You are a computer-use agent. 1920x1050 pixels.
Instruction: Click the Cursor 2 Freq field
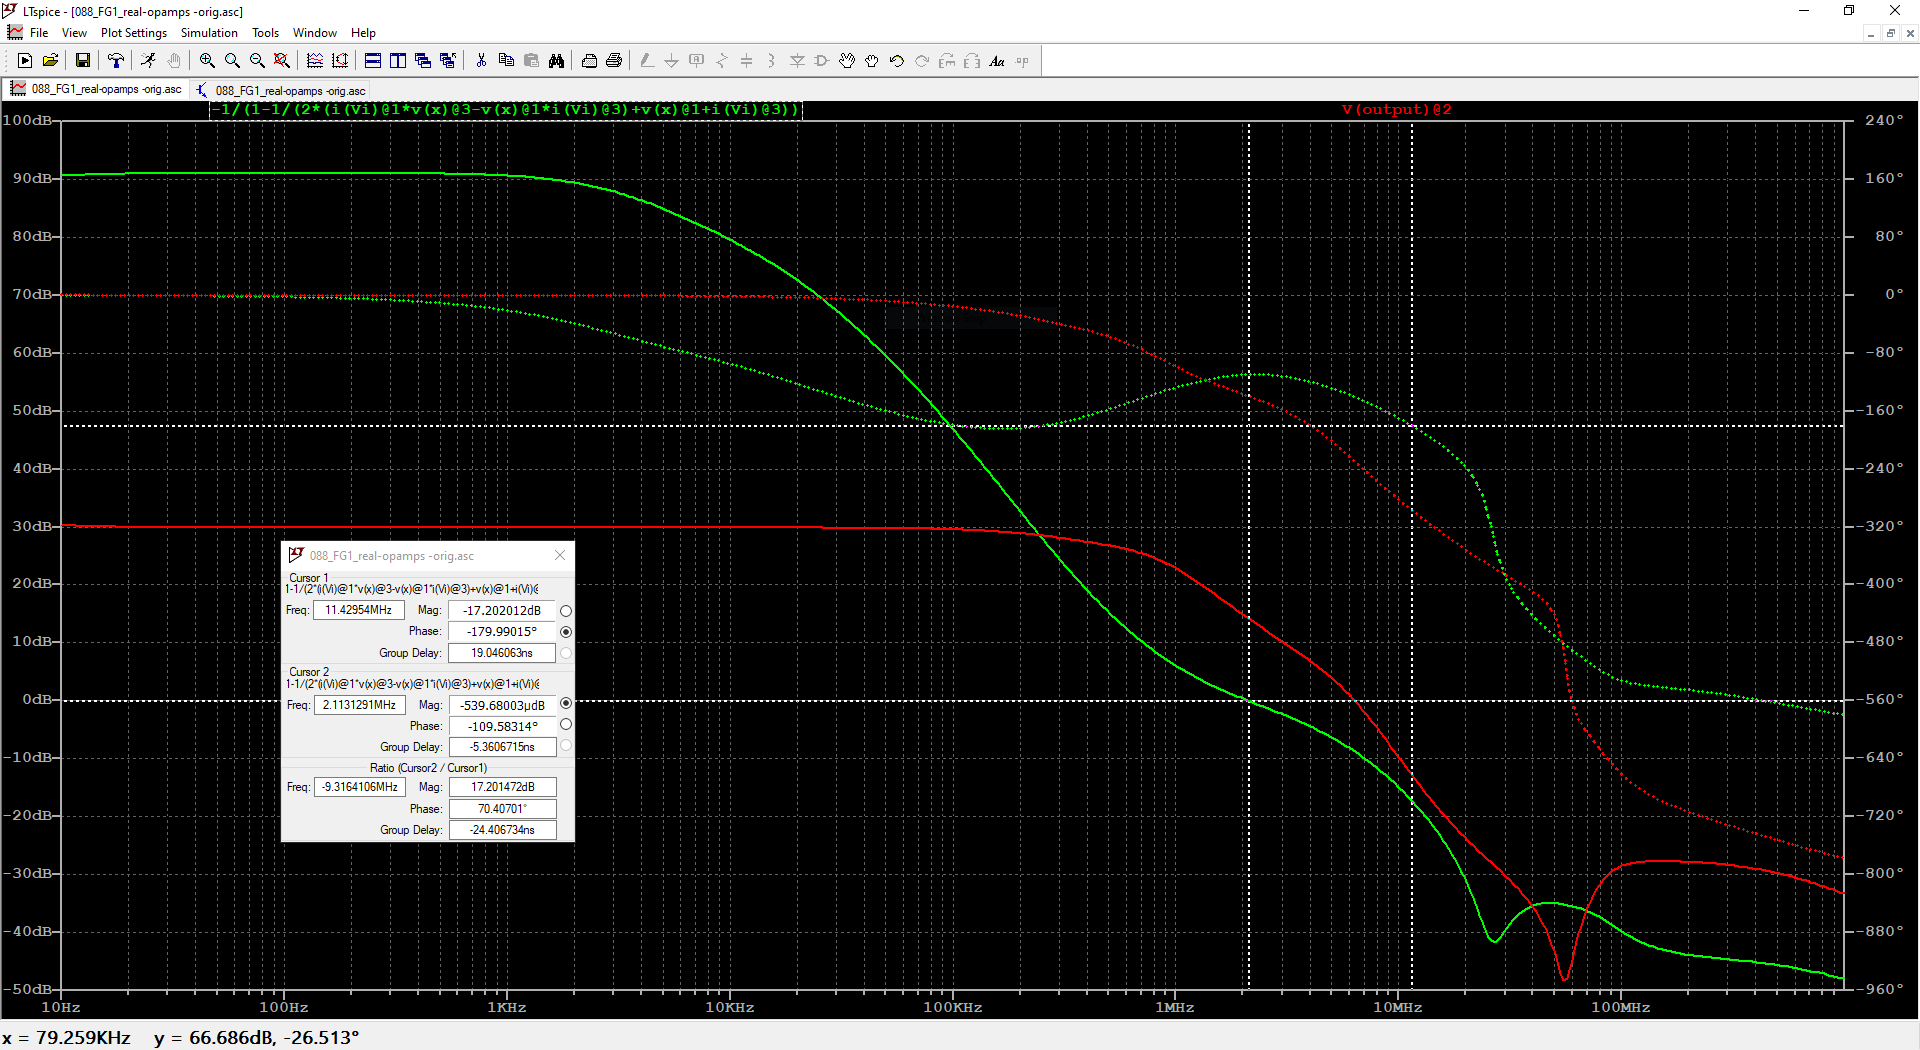point(359,705)
